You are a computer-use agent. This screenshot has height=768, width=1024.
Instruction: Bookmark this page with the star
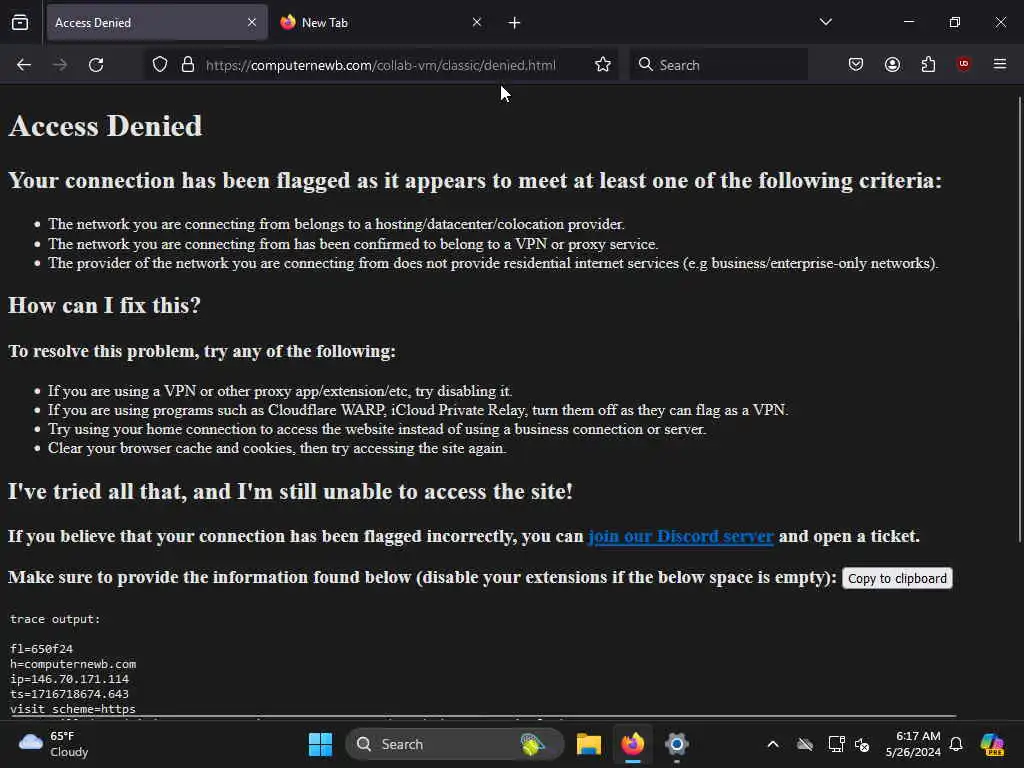(603, 65)
